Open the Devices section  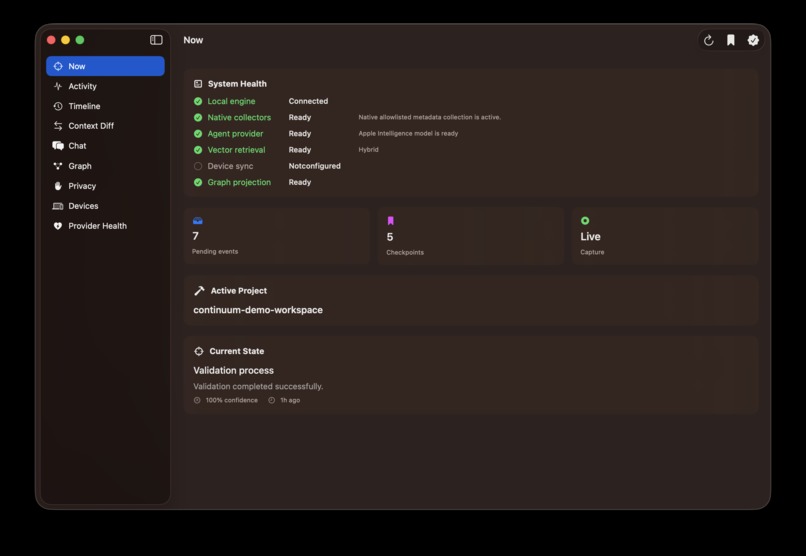105,206
